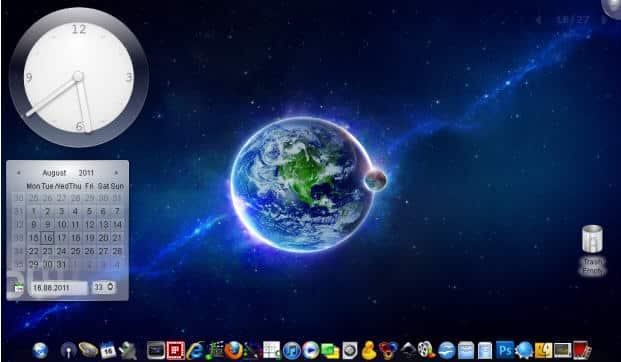Open the green chat bubbles icon
Screen dimensions: 621x362
(330, 351)
